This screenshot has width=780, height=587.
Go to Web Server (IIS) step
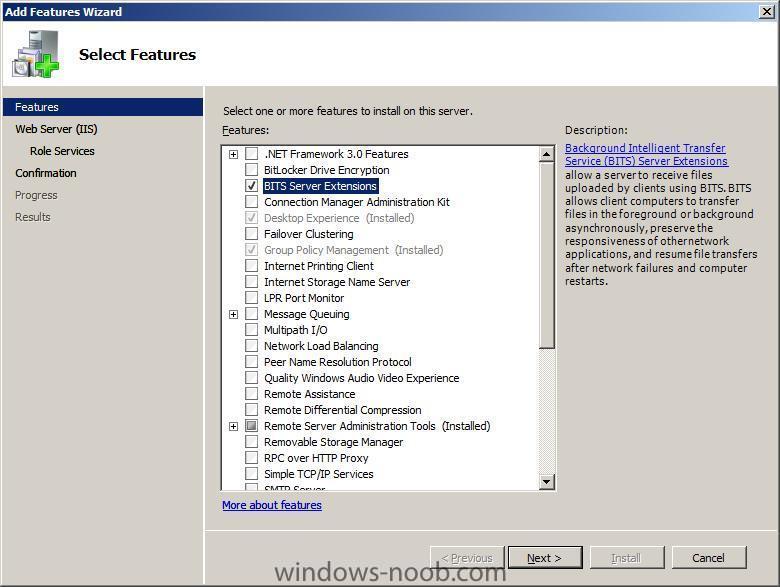[56, 129]
